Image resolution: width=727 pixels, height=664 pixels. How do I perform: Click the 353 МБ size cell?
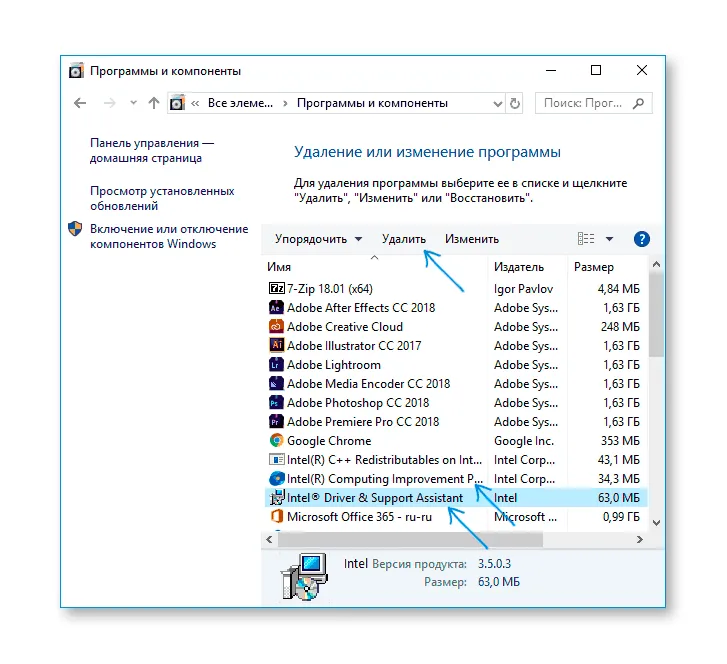pyautogui.click(x=620, y=441)
